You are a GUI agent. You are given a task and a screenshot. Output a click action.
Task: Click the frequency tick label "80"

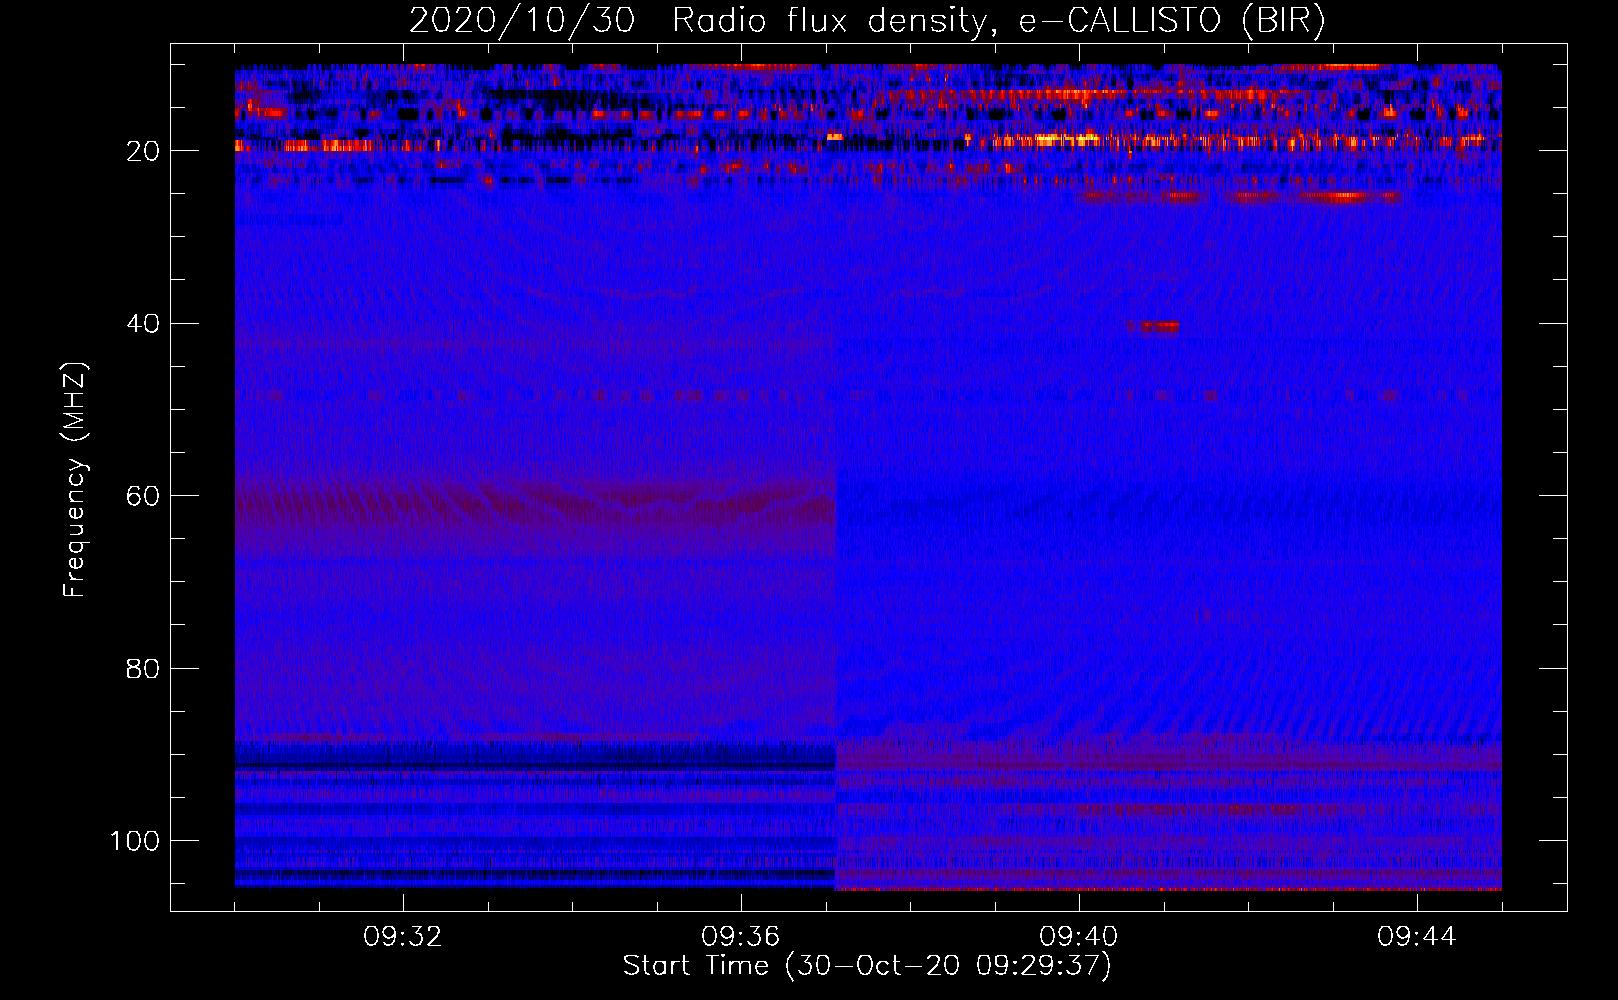point(143,668)
